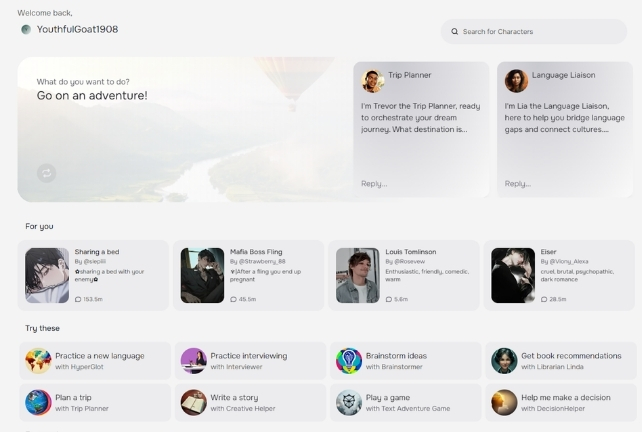This screenshot has width=642, height=432.
Task: Click the Brainstormer lightbulb icon
Action: (349, 361)
